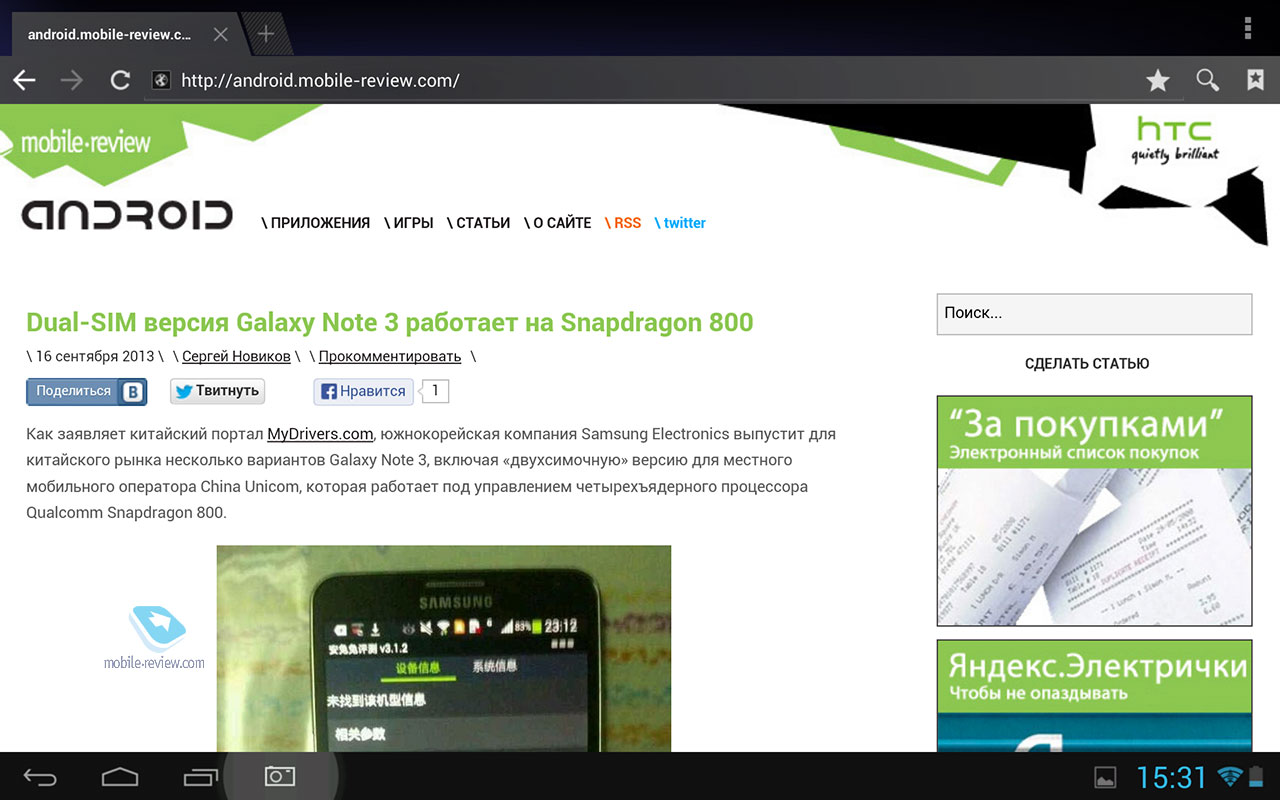
Task: Tap the Android home button
Action: [119, 776]
